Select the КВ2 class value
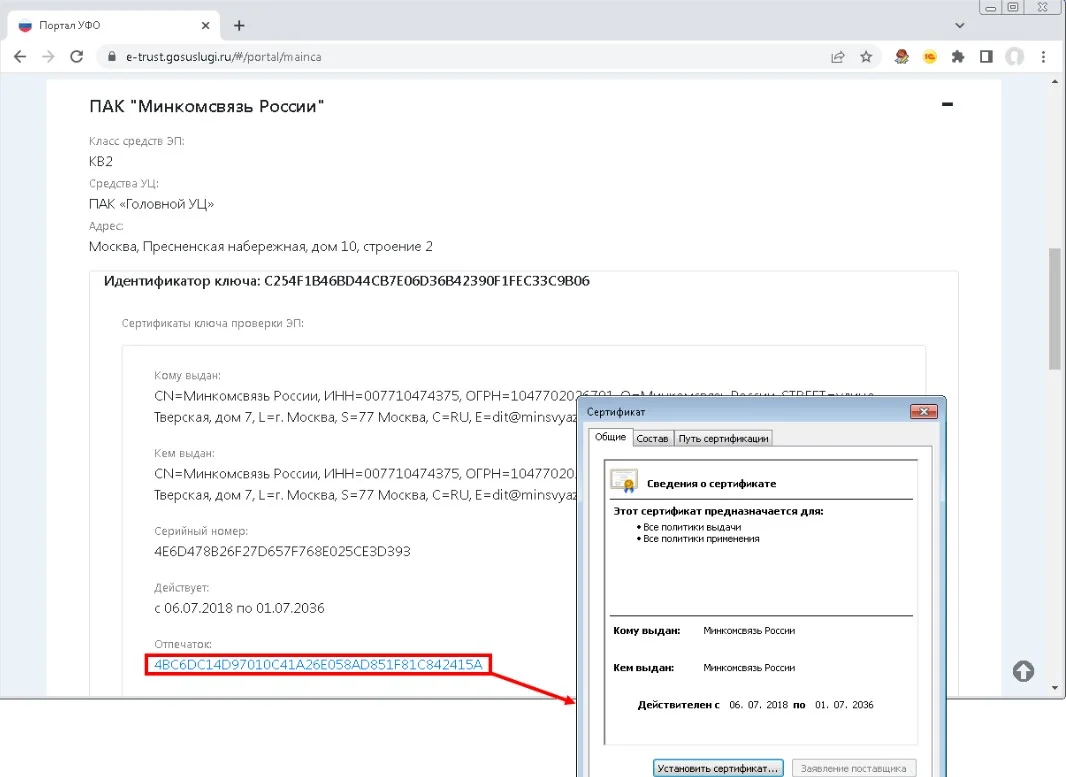 coord(101,161)
